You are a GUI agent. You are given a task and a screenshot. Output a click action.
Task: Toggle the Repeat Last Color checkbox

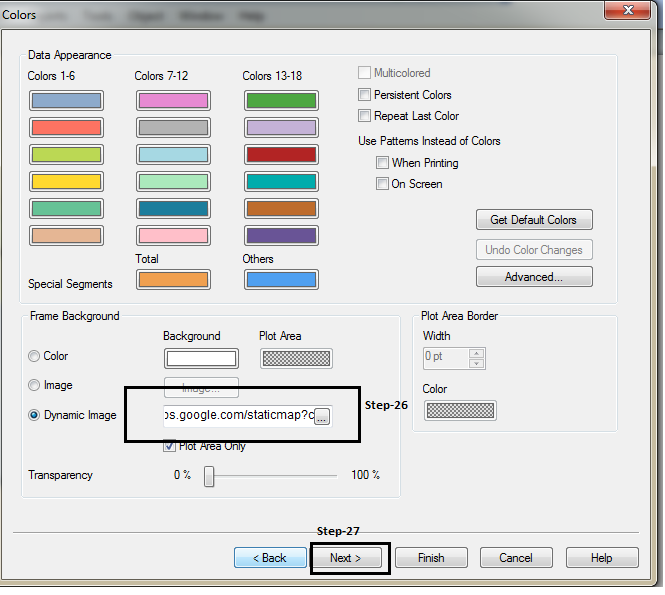click(365, 116)
